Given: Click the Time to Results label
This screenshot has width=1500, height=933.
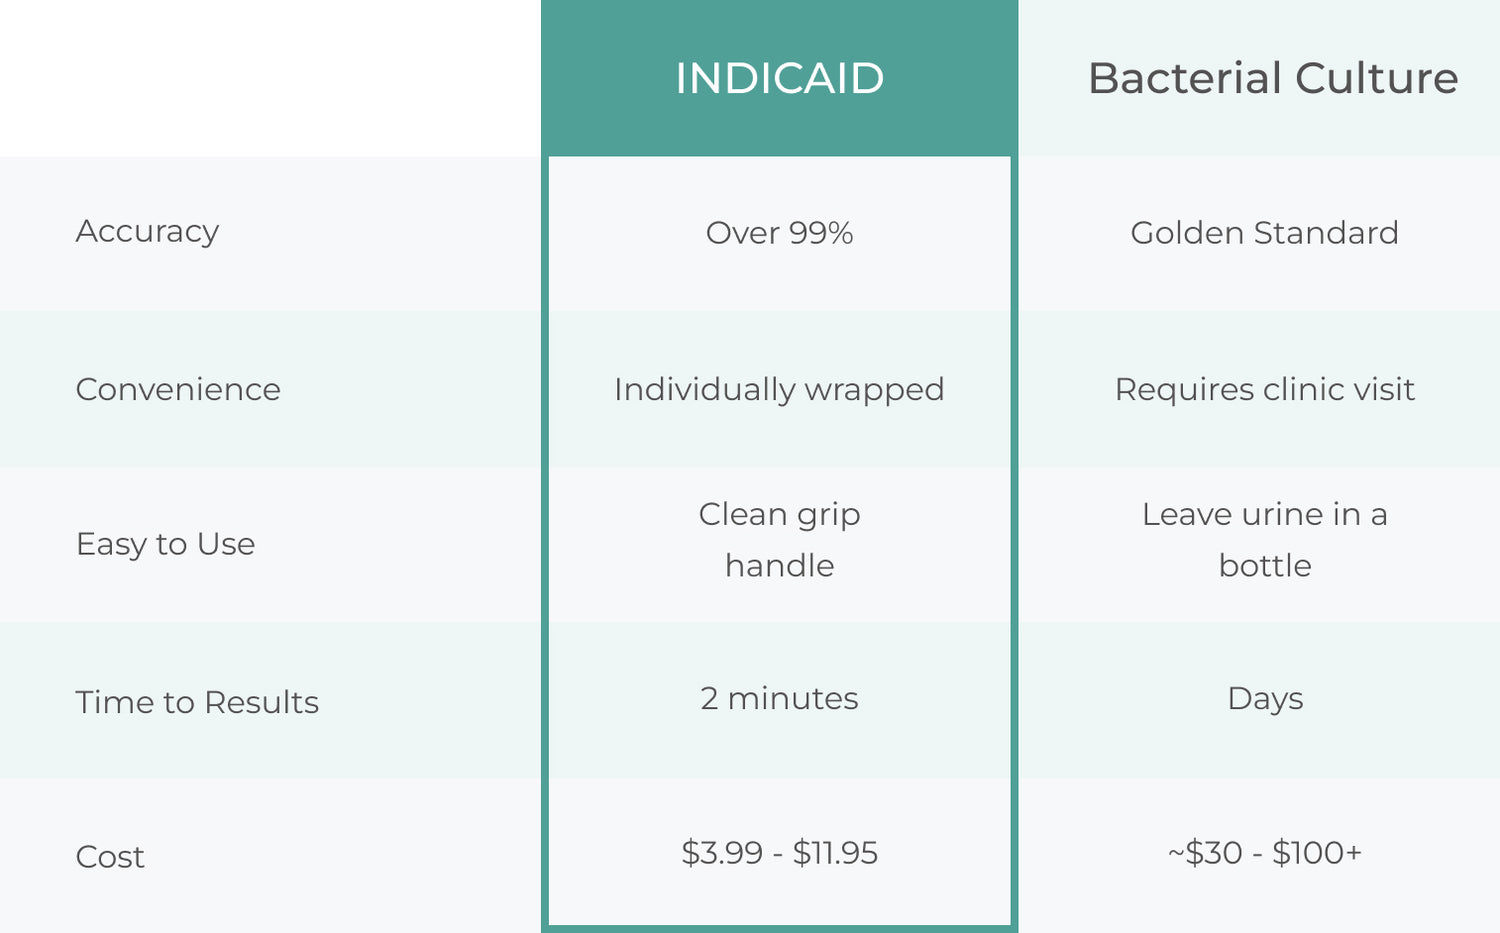Looking at the screenshot, I should (x=197, y=702).
